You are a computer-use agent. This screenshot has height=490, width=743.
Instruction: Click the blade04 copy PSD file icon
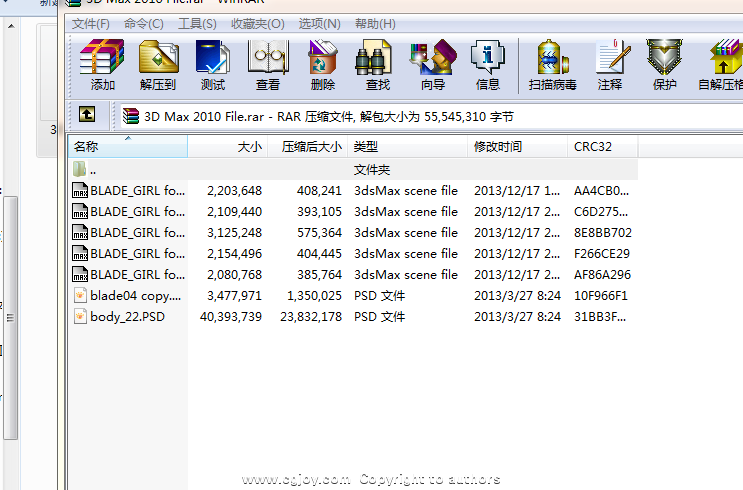click(x=80, y=295)
